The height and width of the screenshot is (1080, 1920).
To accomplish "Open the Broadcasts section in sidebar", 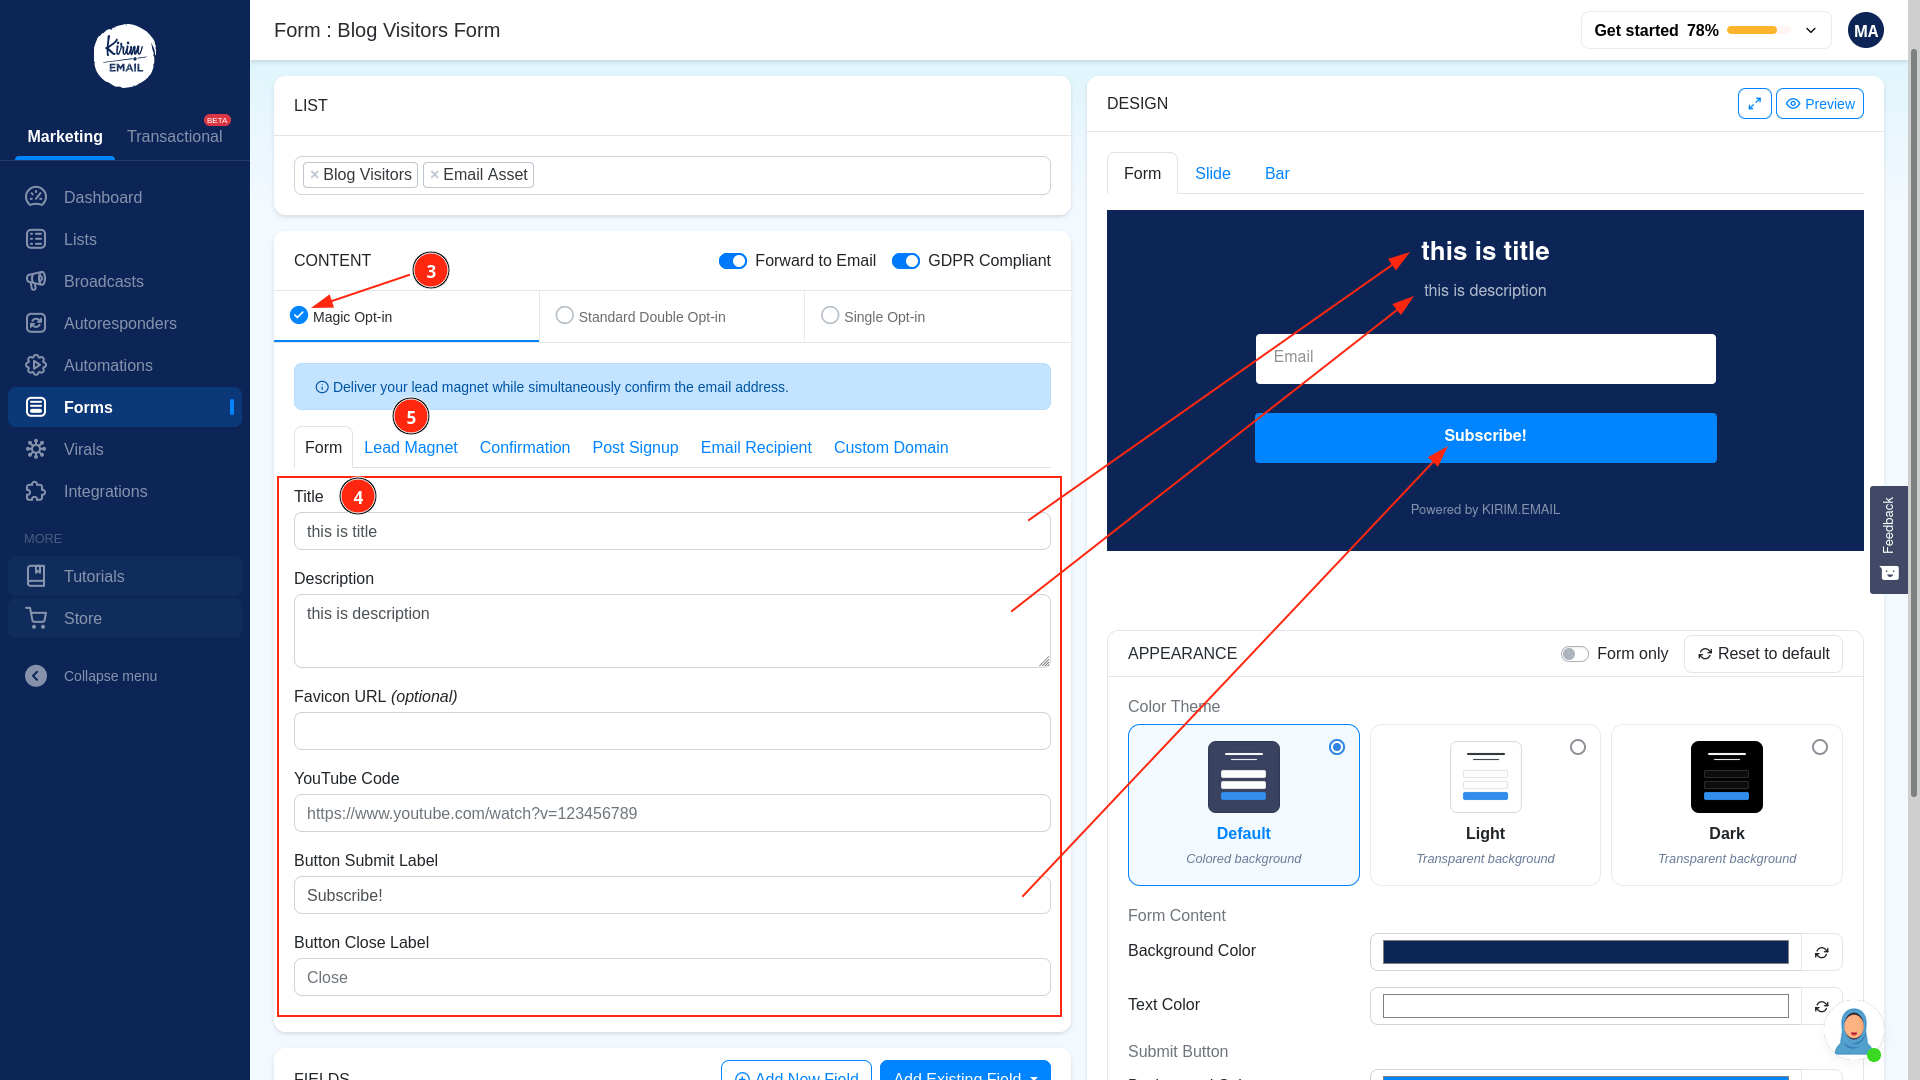I will 103,281.
